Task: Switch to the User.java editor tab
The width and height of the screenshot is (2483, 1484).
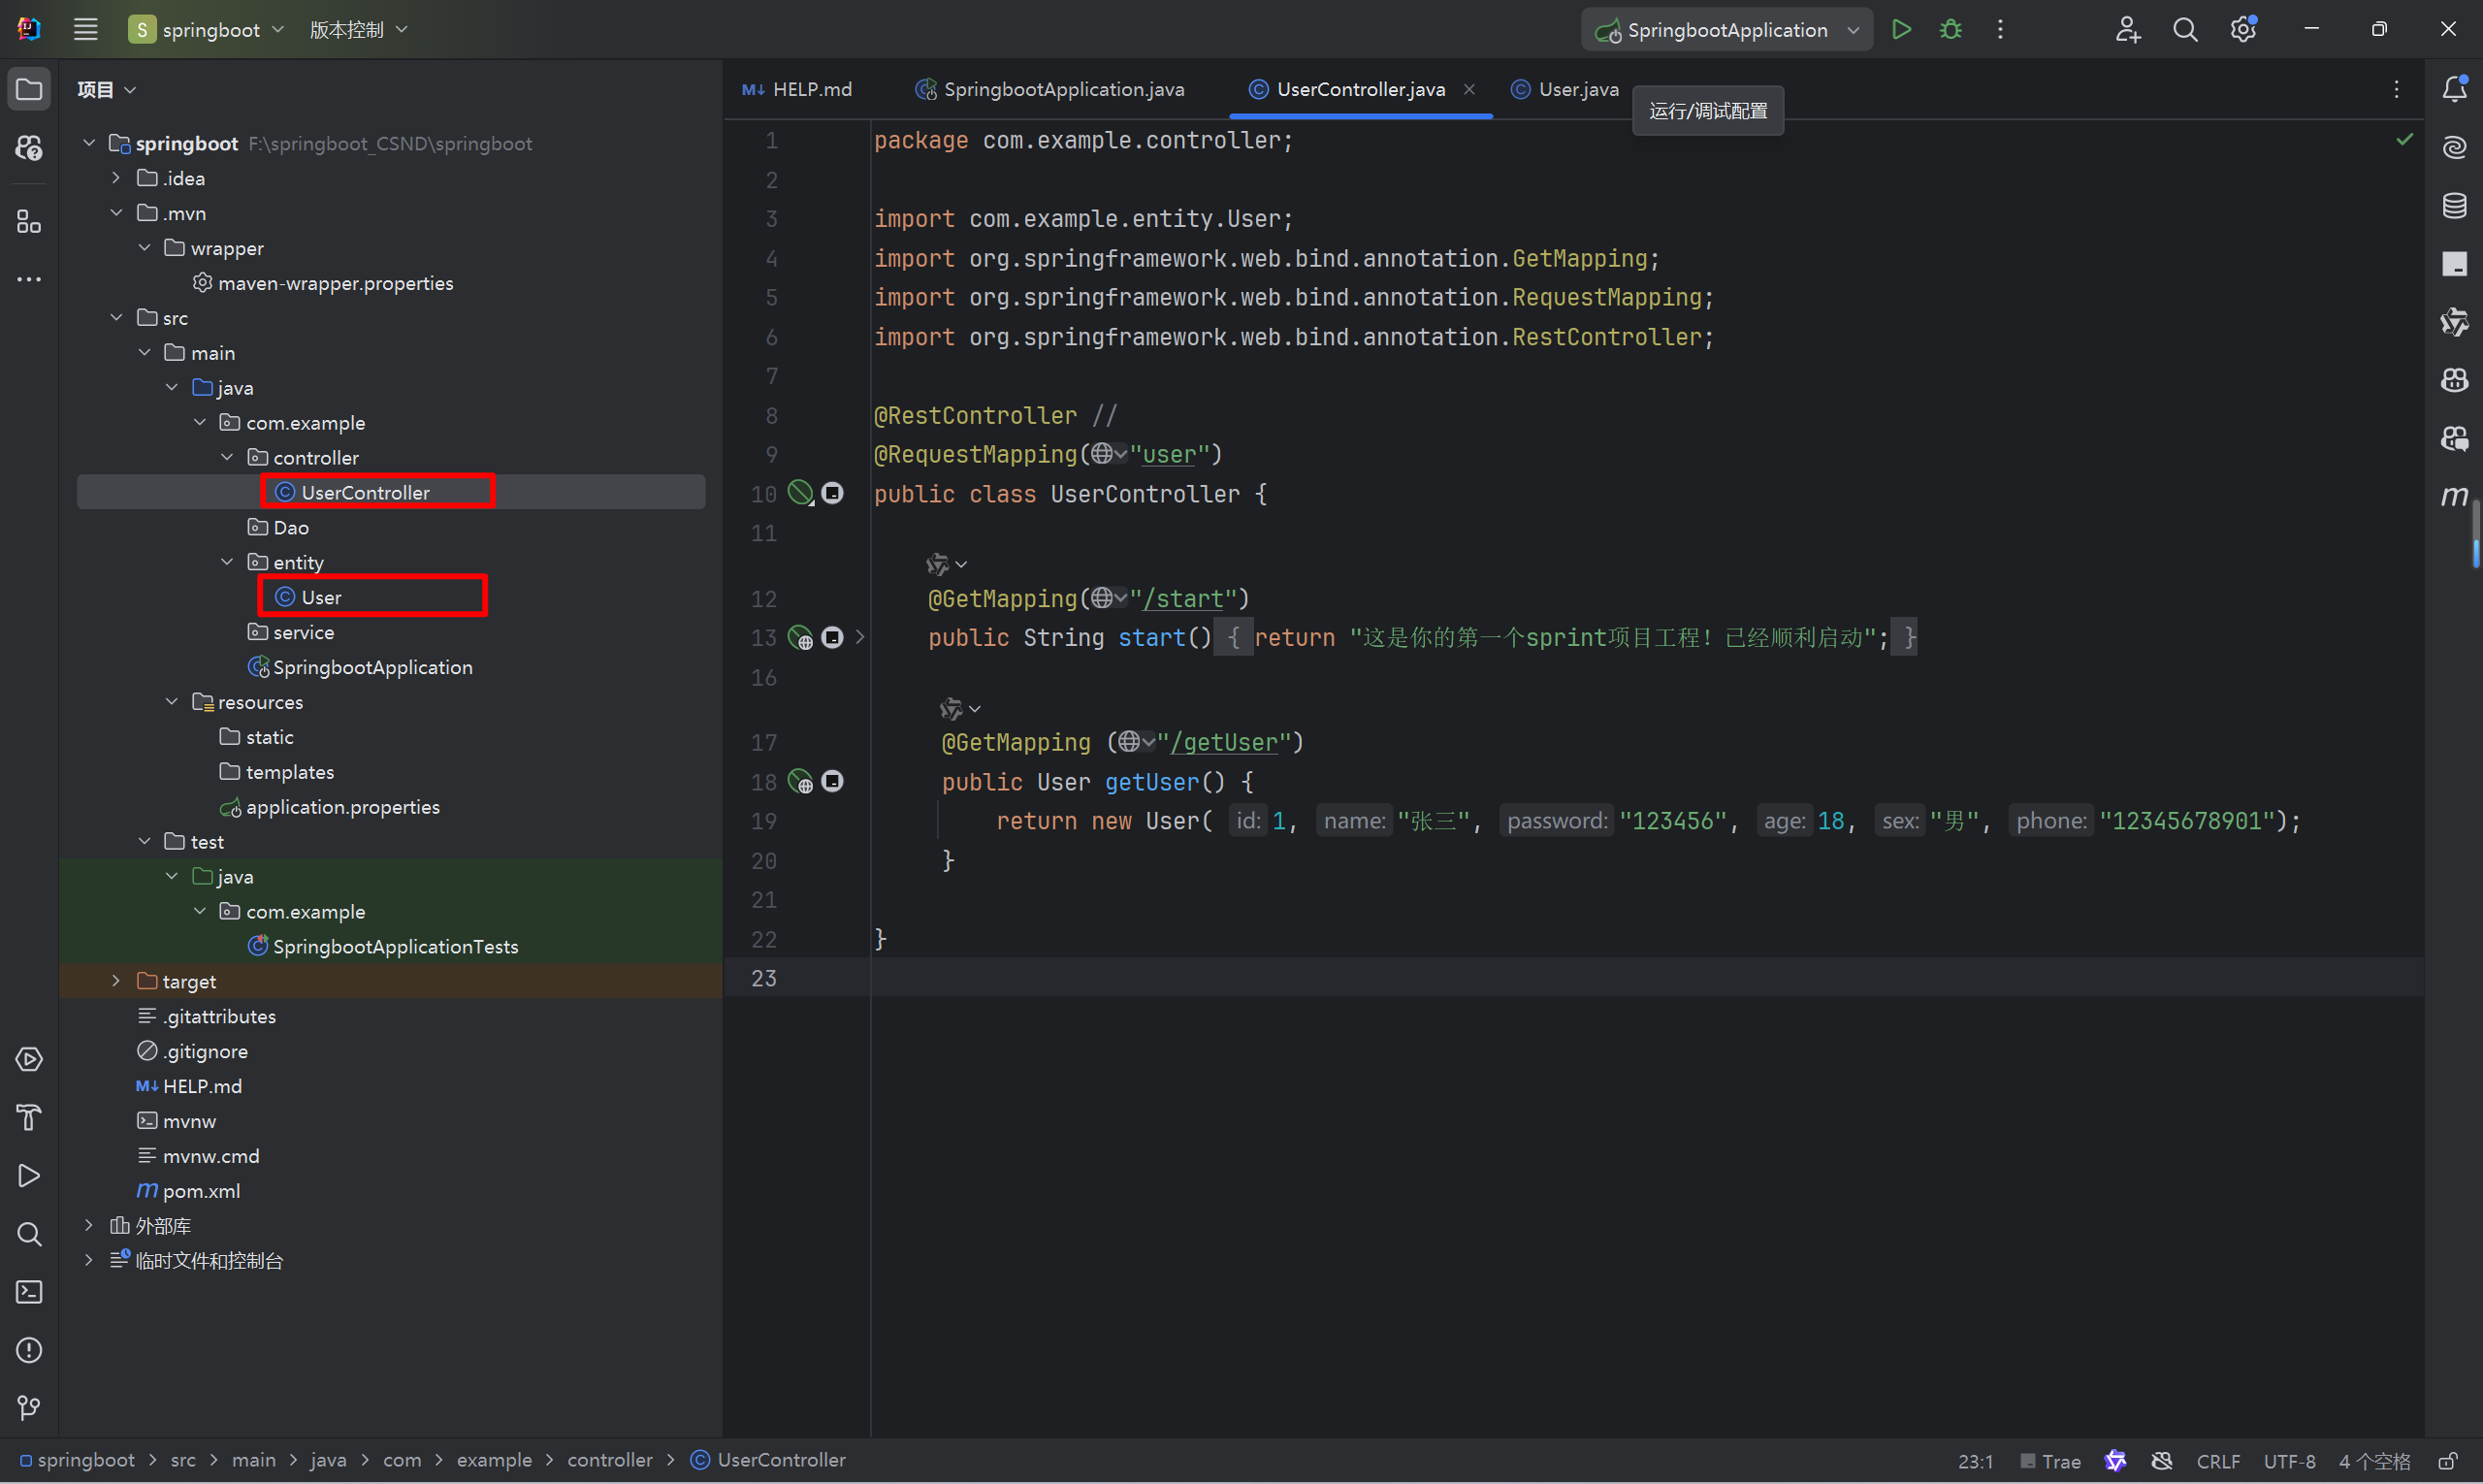Action: click(x=1577, y=89)
